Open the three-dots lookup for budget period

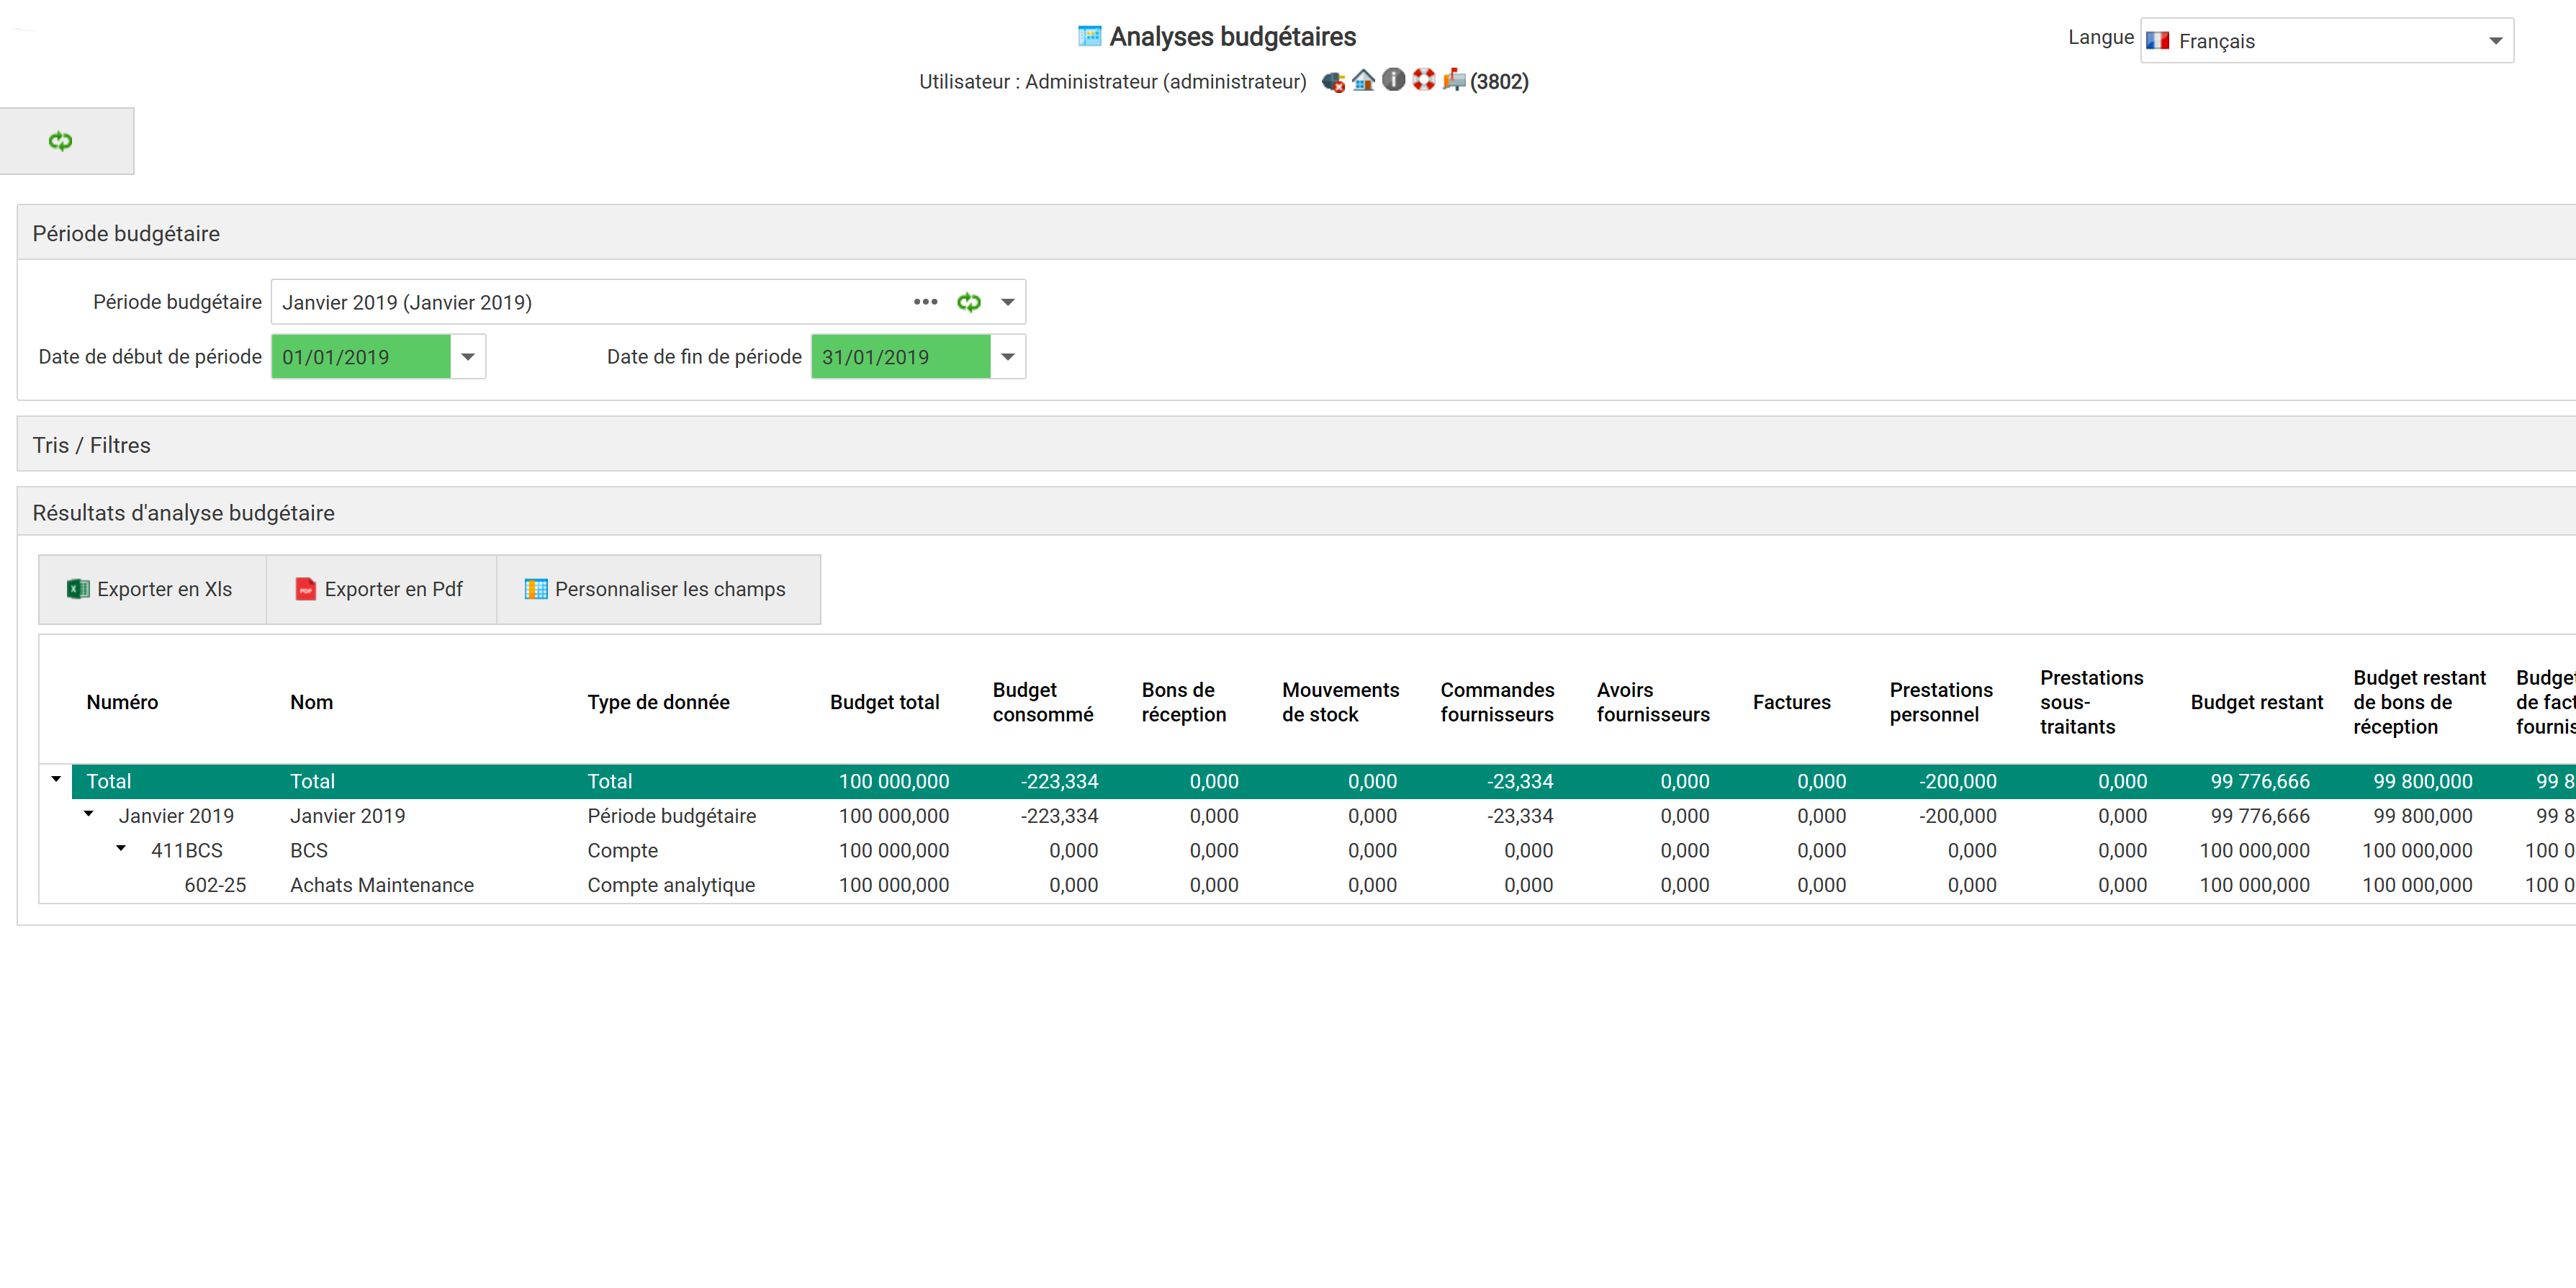(925, 302)
